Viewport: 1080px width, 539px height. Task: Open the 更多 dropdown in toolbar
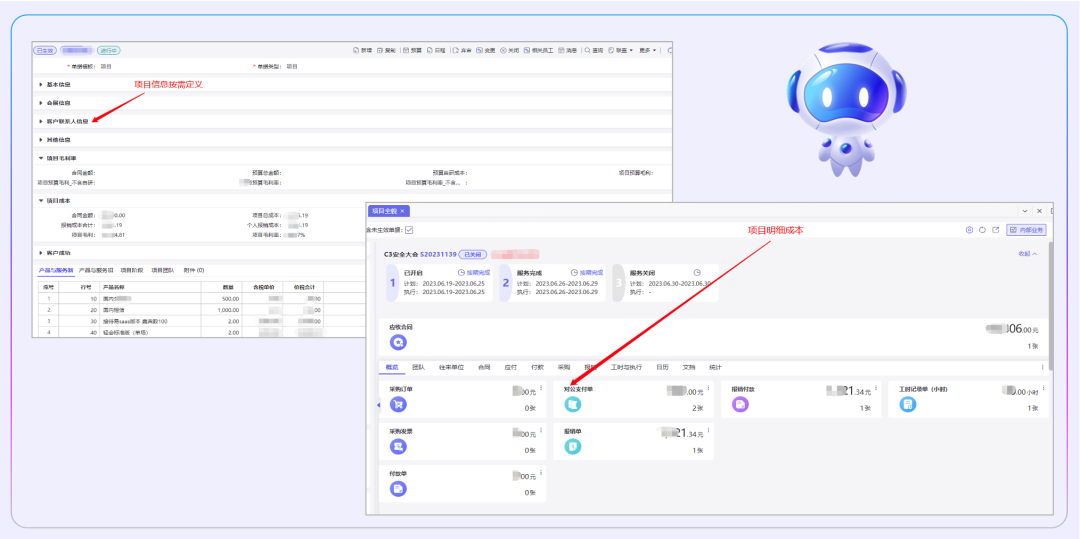coord(647,50)
